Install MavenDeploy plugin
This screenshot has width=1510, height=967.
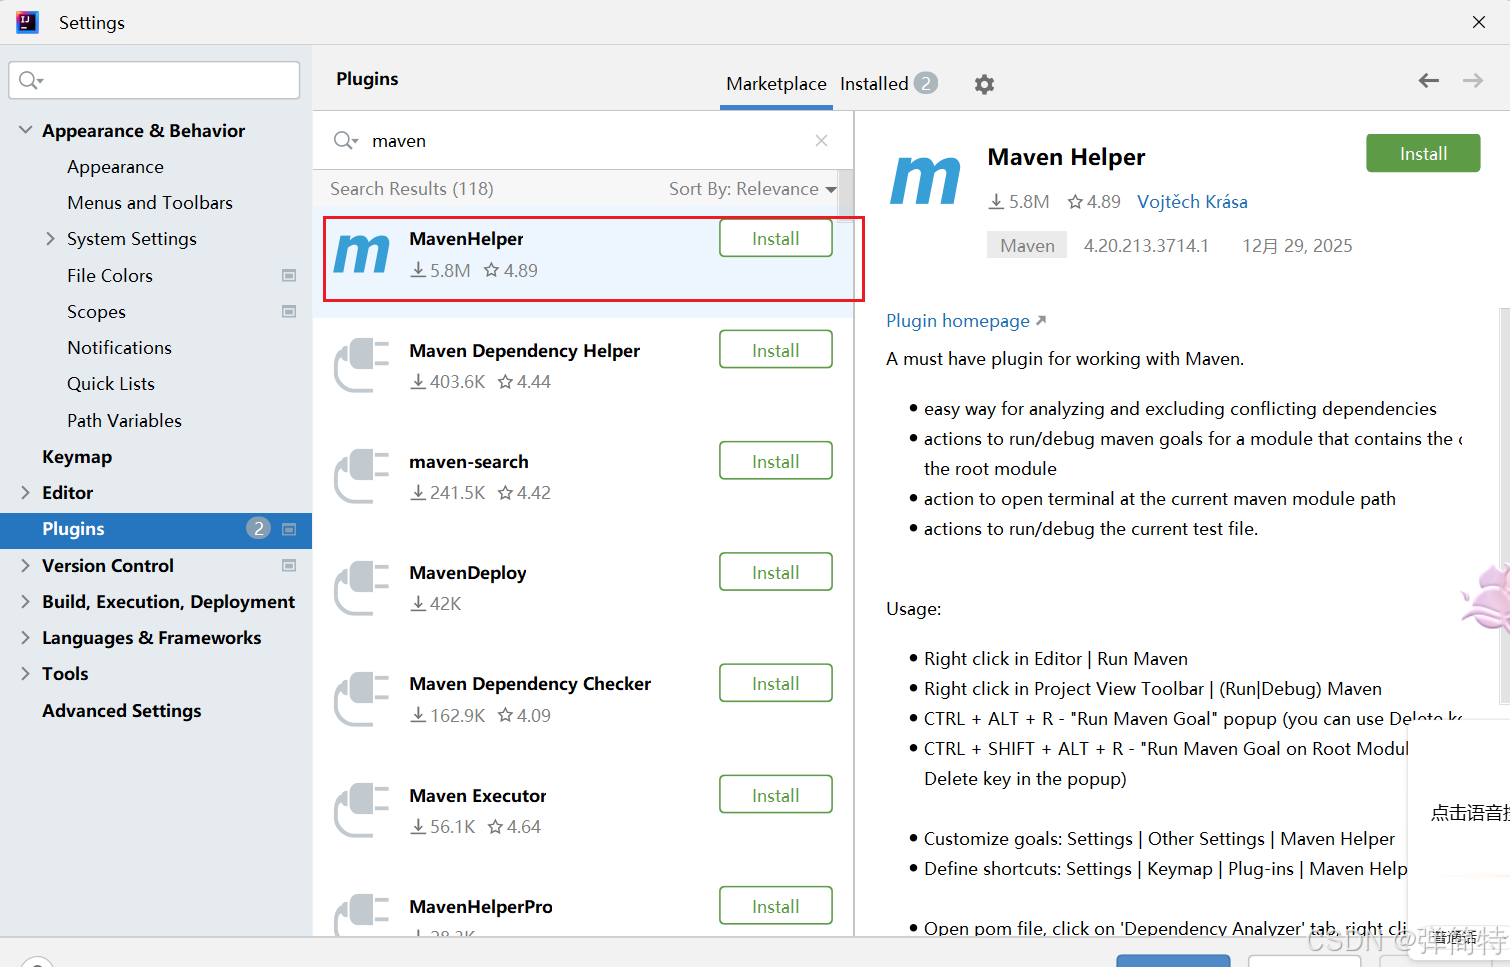pos(776,573)
